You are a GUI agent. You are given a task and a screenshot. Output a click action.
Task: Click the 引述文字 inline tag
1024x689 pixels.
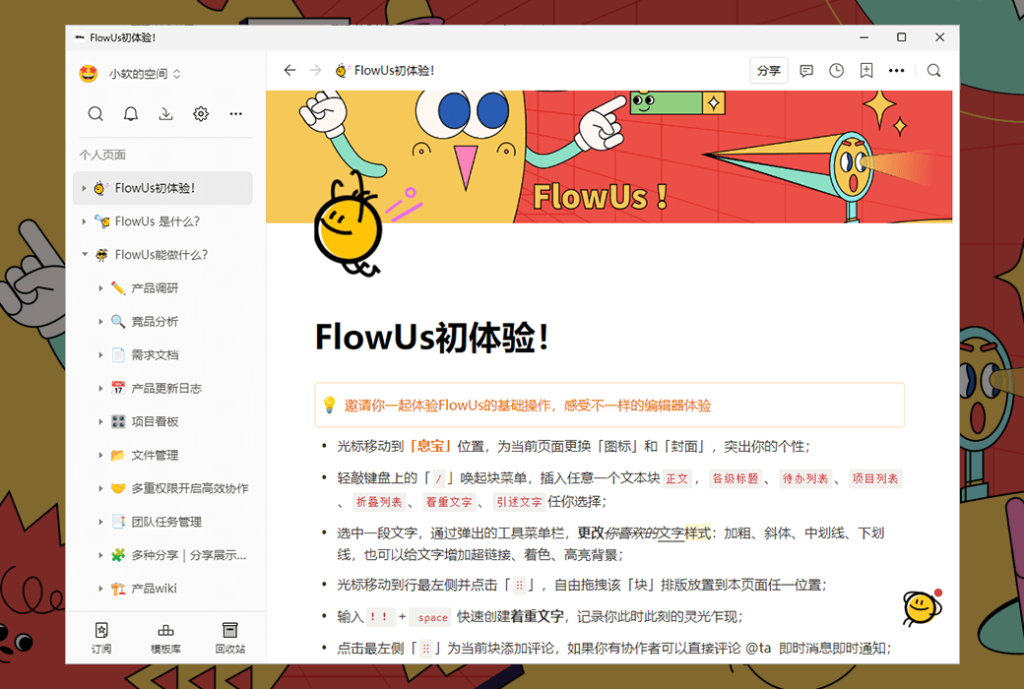click(519, 502)
